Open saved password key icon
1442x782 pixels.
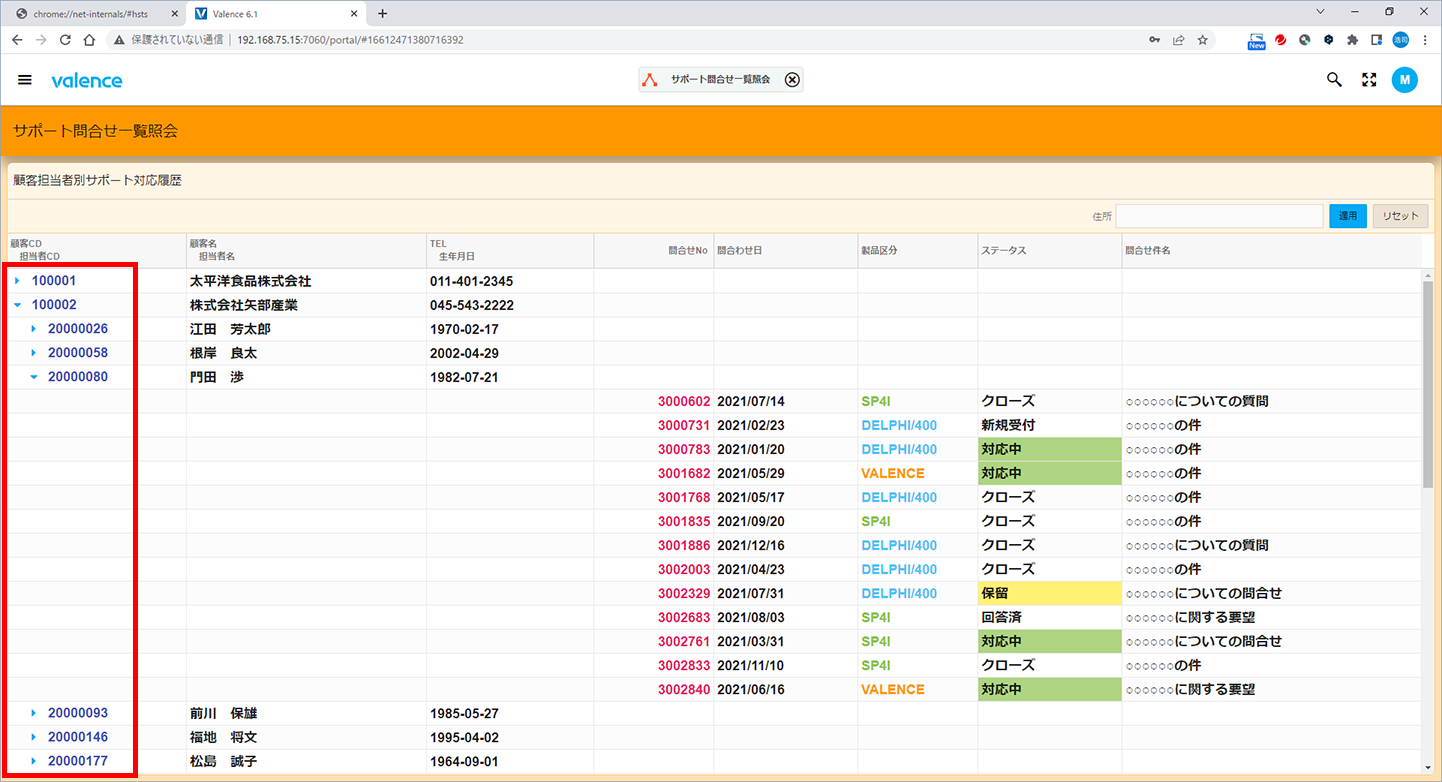(x=1155, y=40)
